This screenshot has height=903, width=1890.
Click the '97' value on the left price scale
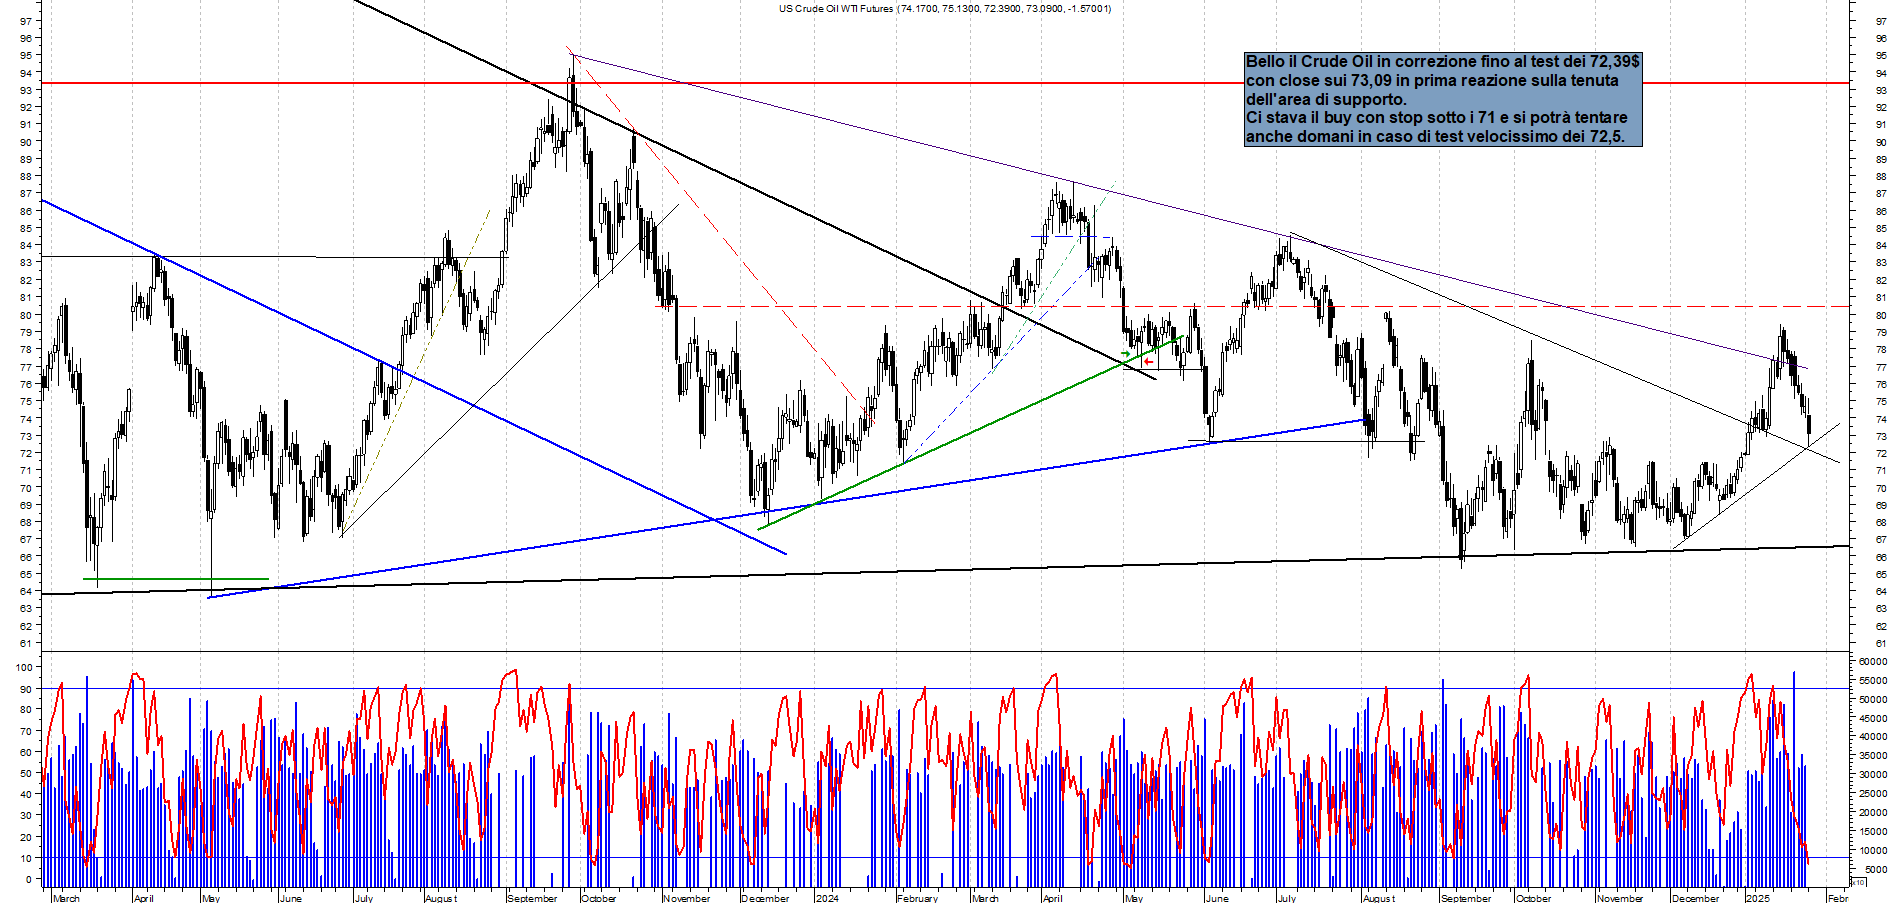pos(26,21)
